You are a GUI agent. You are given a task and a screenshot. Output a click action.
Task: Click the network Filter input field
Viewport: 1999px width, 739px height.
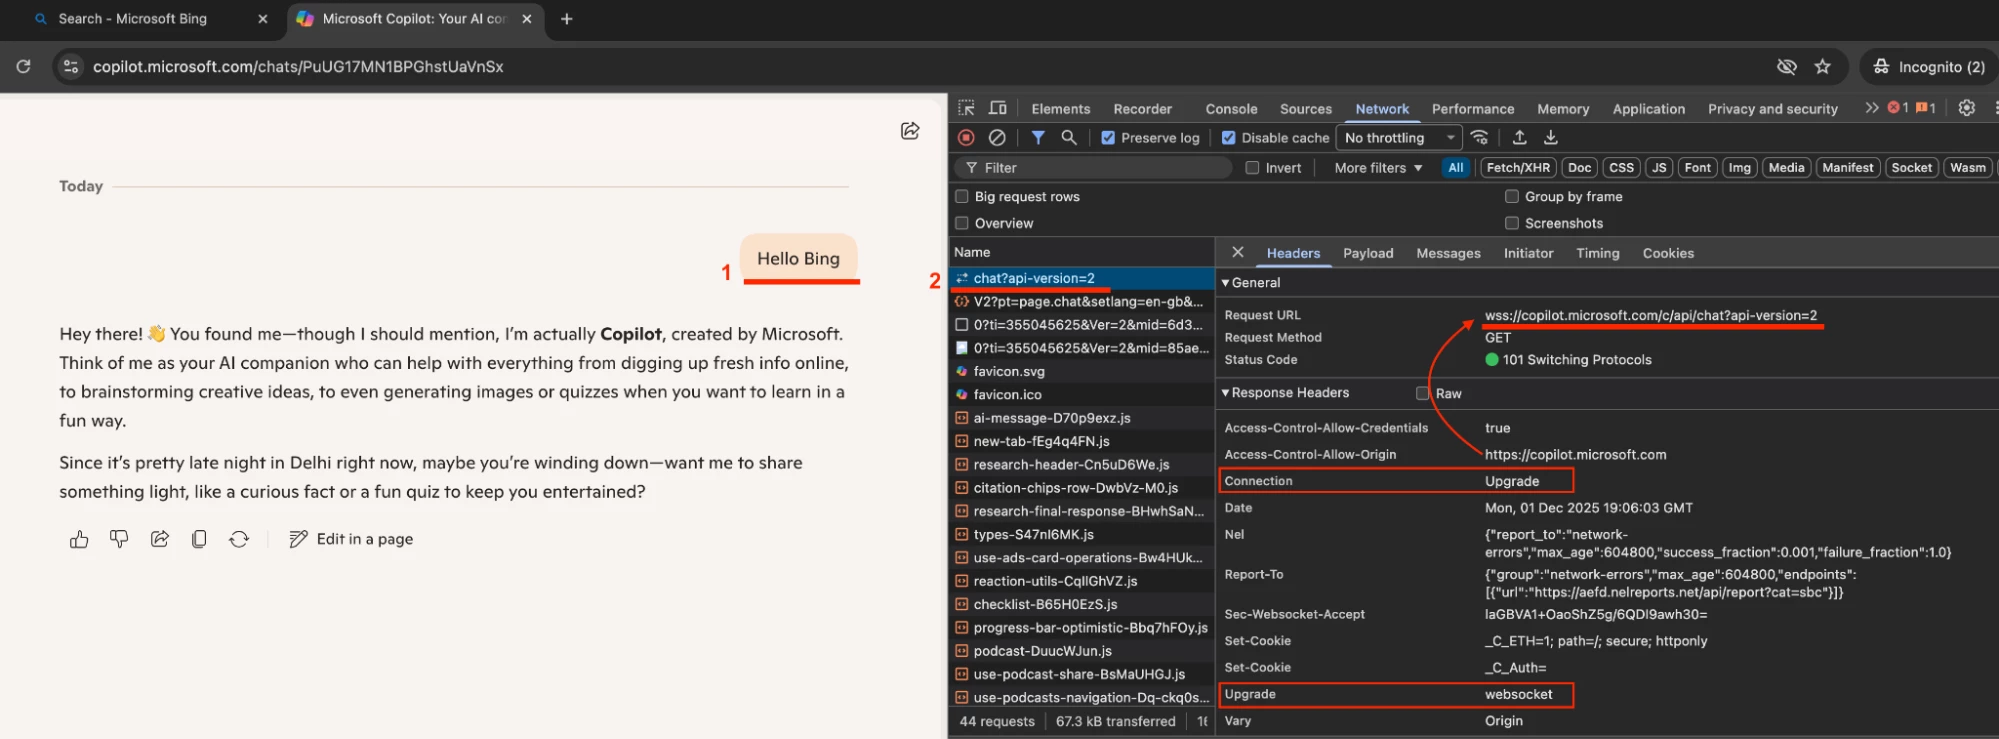click(x=1095, y=168)
